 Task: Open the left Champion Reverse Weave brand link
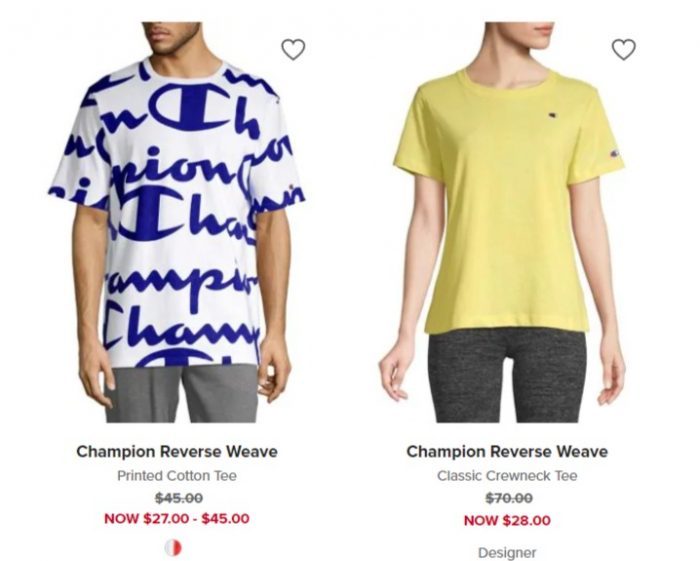click(177, 452)
